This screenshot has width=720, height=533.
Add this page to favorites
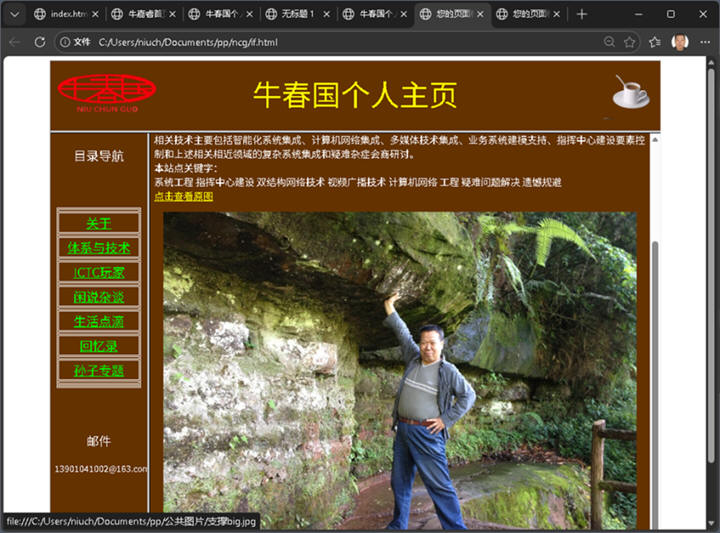pos(630,42)
